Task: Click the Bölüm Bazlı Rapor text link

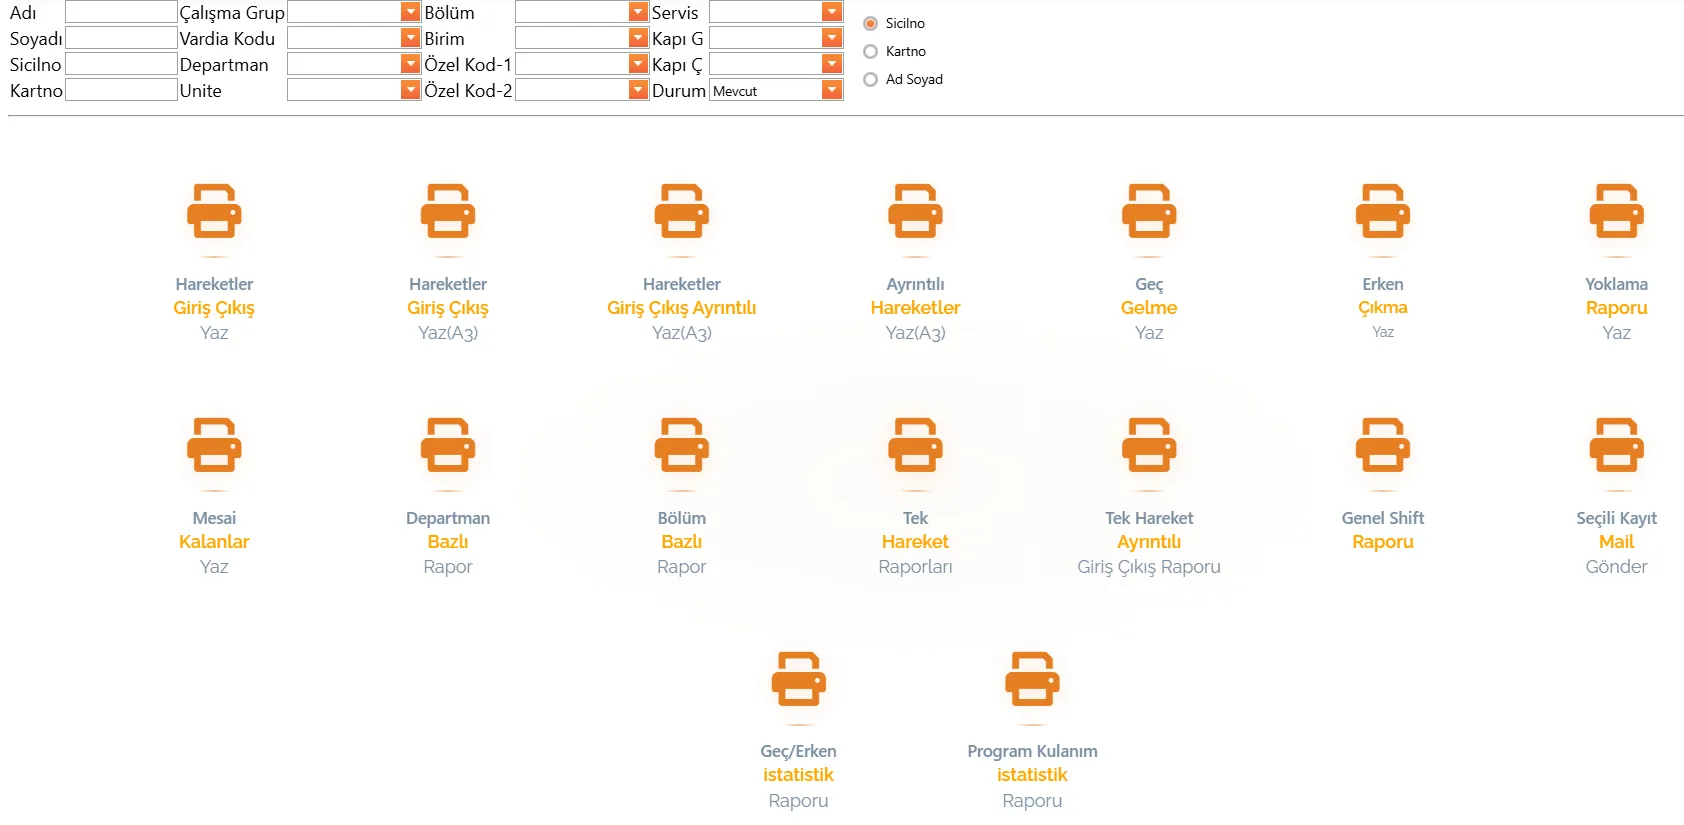Action: (681, 542)
